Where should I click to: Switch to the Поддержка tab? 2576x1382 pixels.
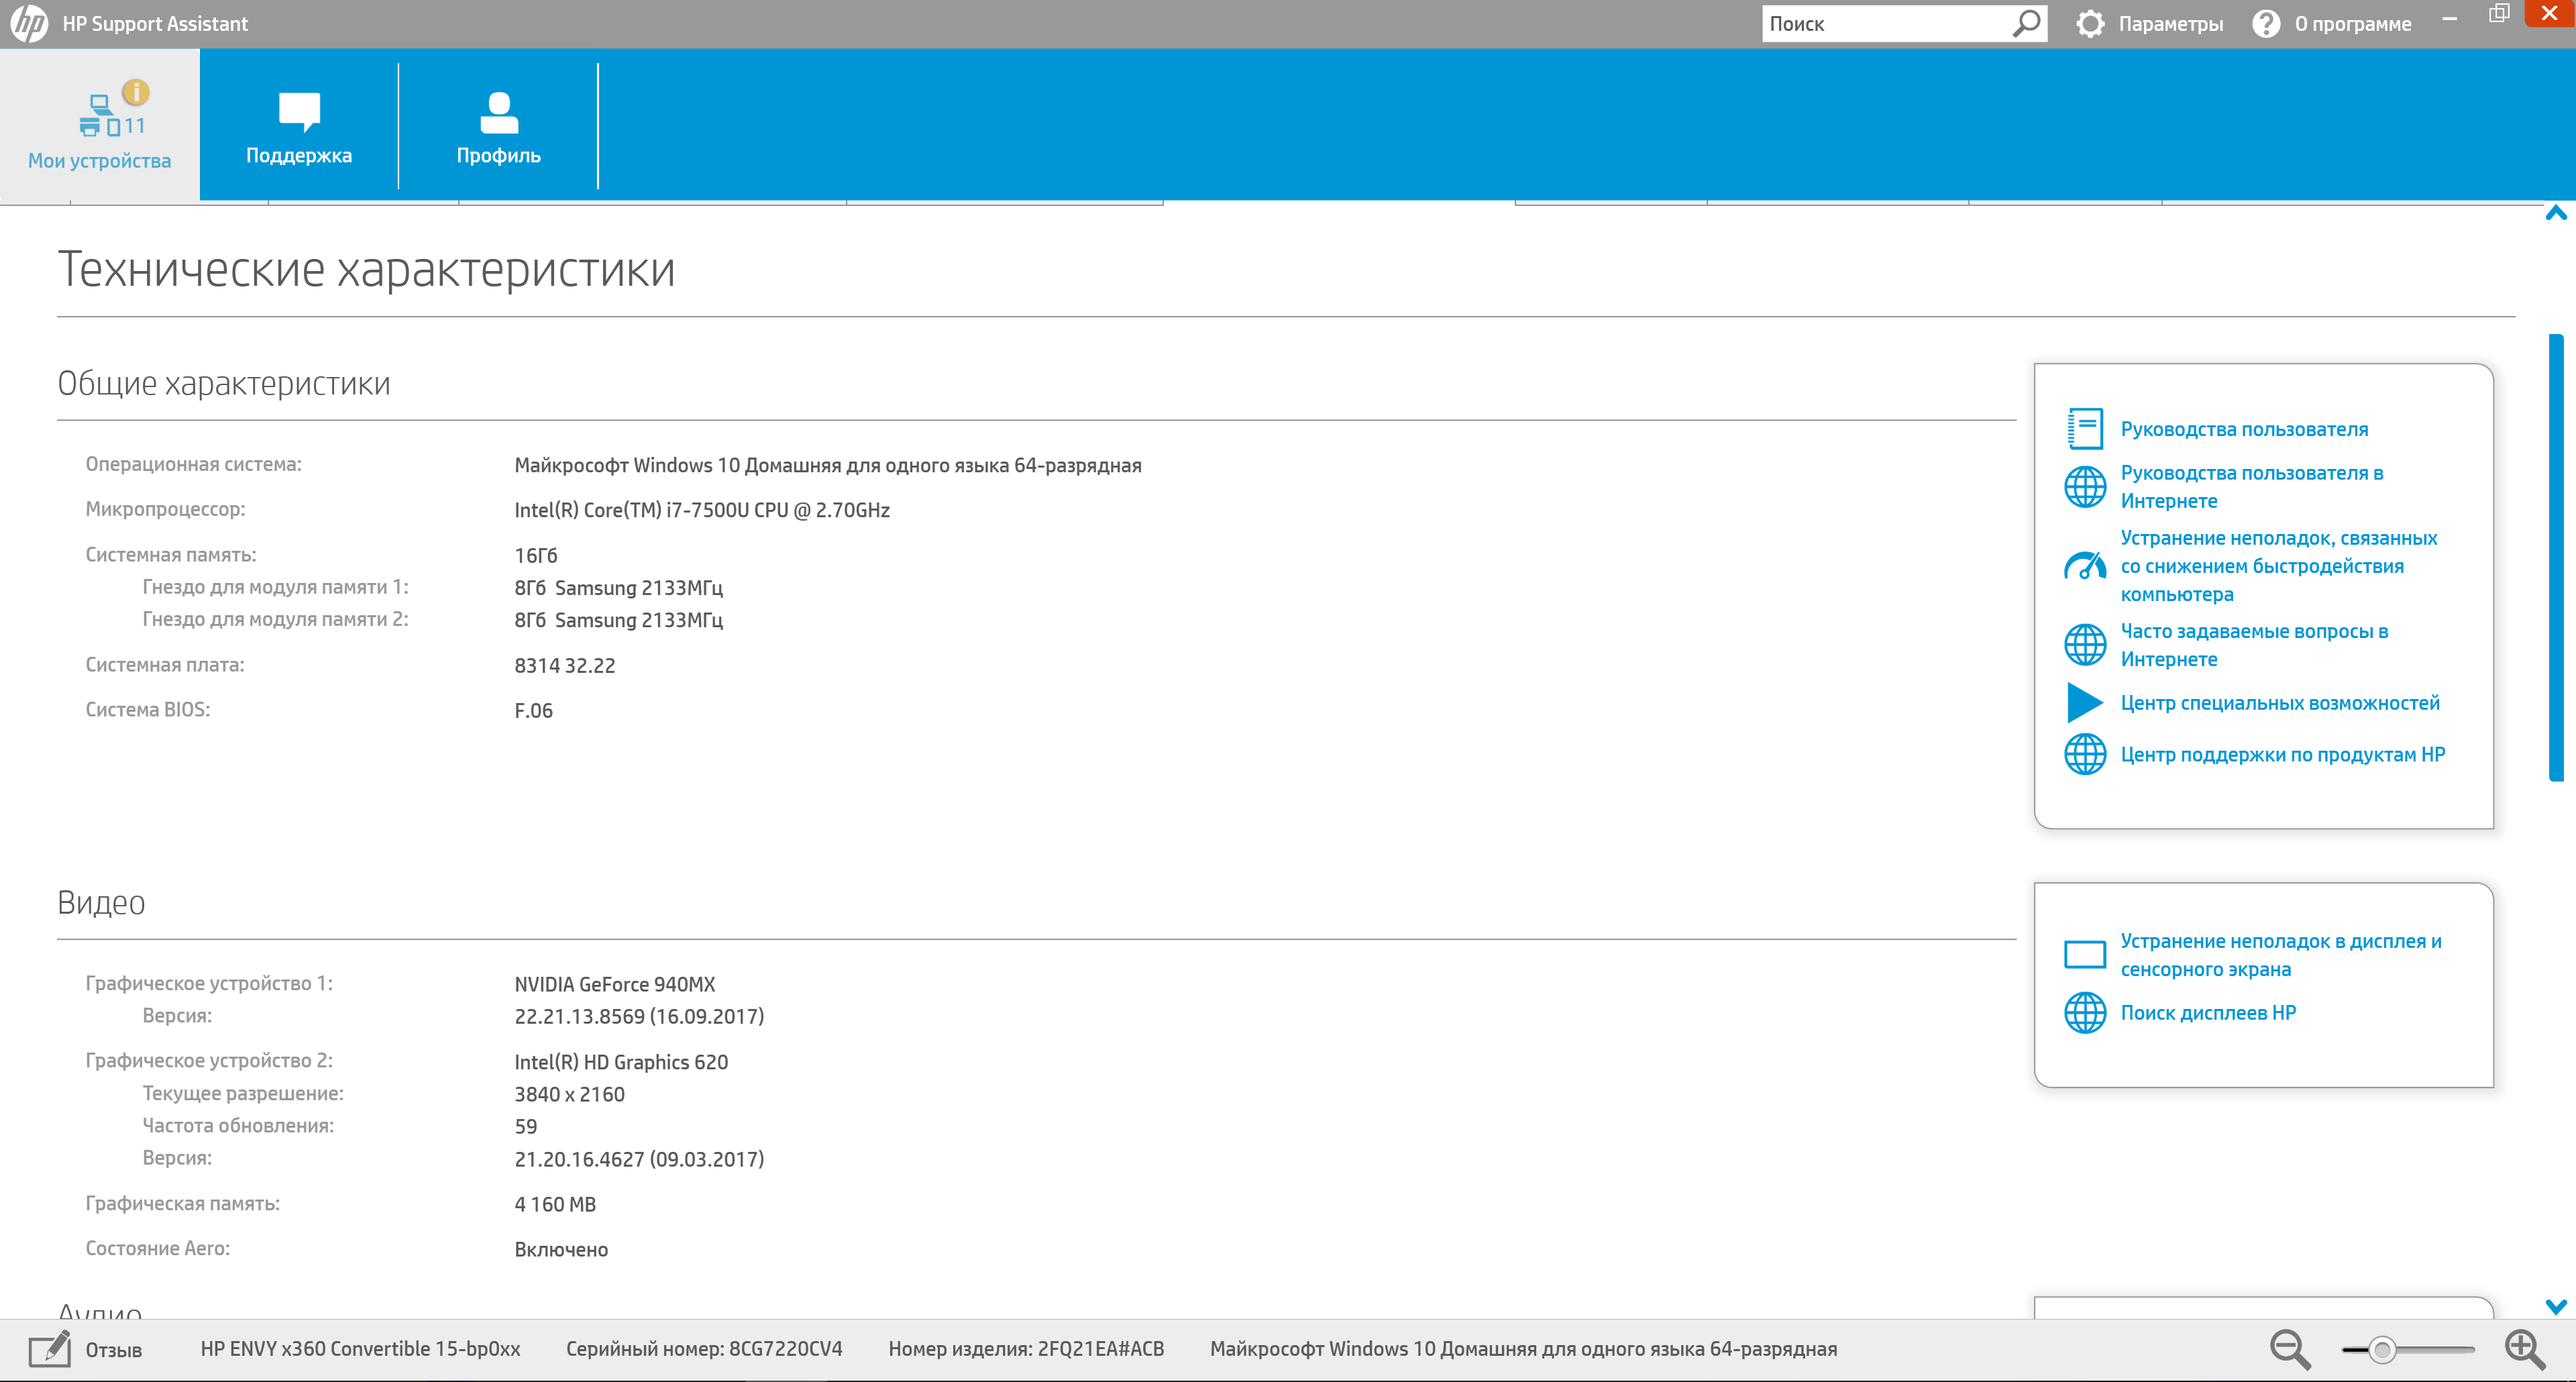pos(299,125)
